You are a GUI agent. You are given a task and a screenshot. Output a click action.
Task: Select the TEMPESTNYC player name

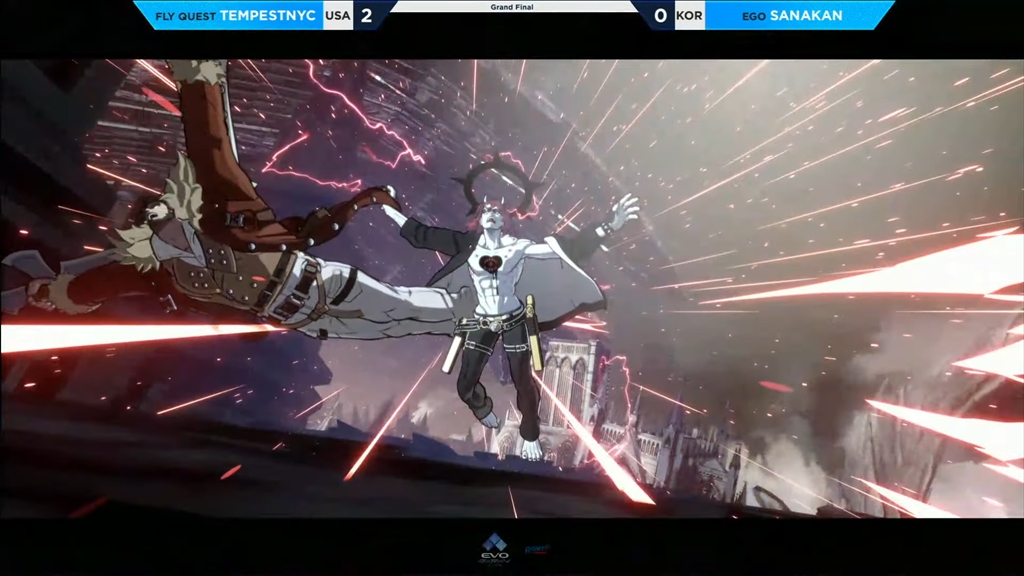(x=268, y=15)
